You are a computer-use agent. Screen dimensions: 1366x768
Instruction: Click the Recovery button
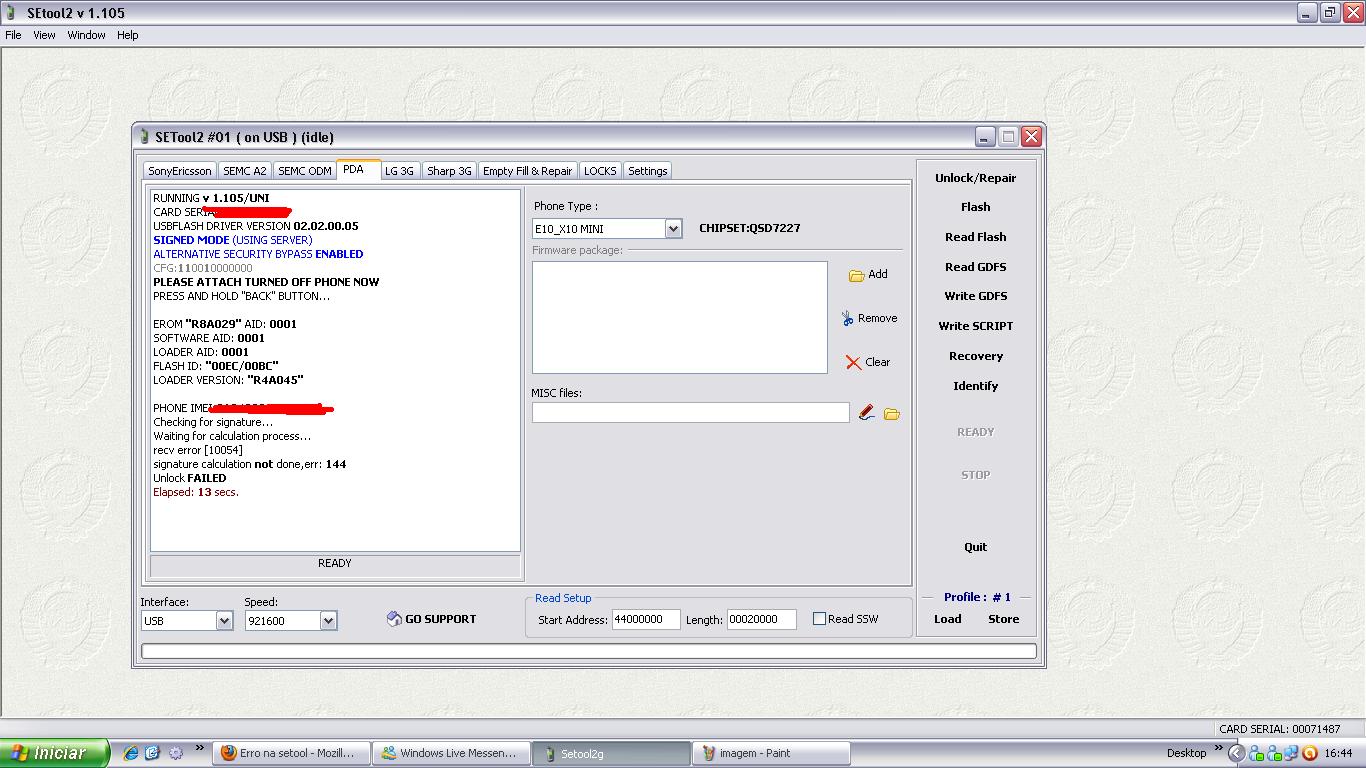coord(976,356)
